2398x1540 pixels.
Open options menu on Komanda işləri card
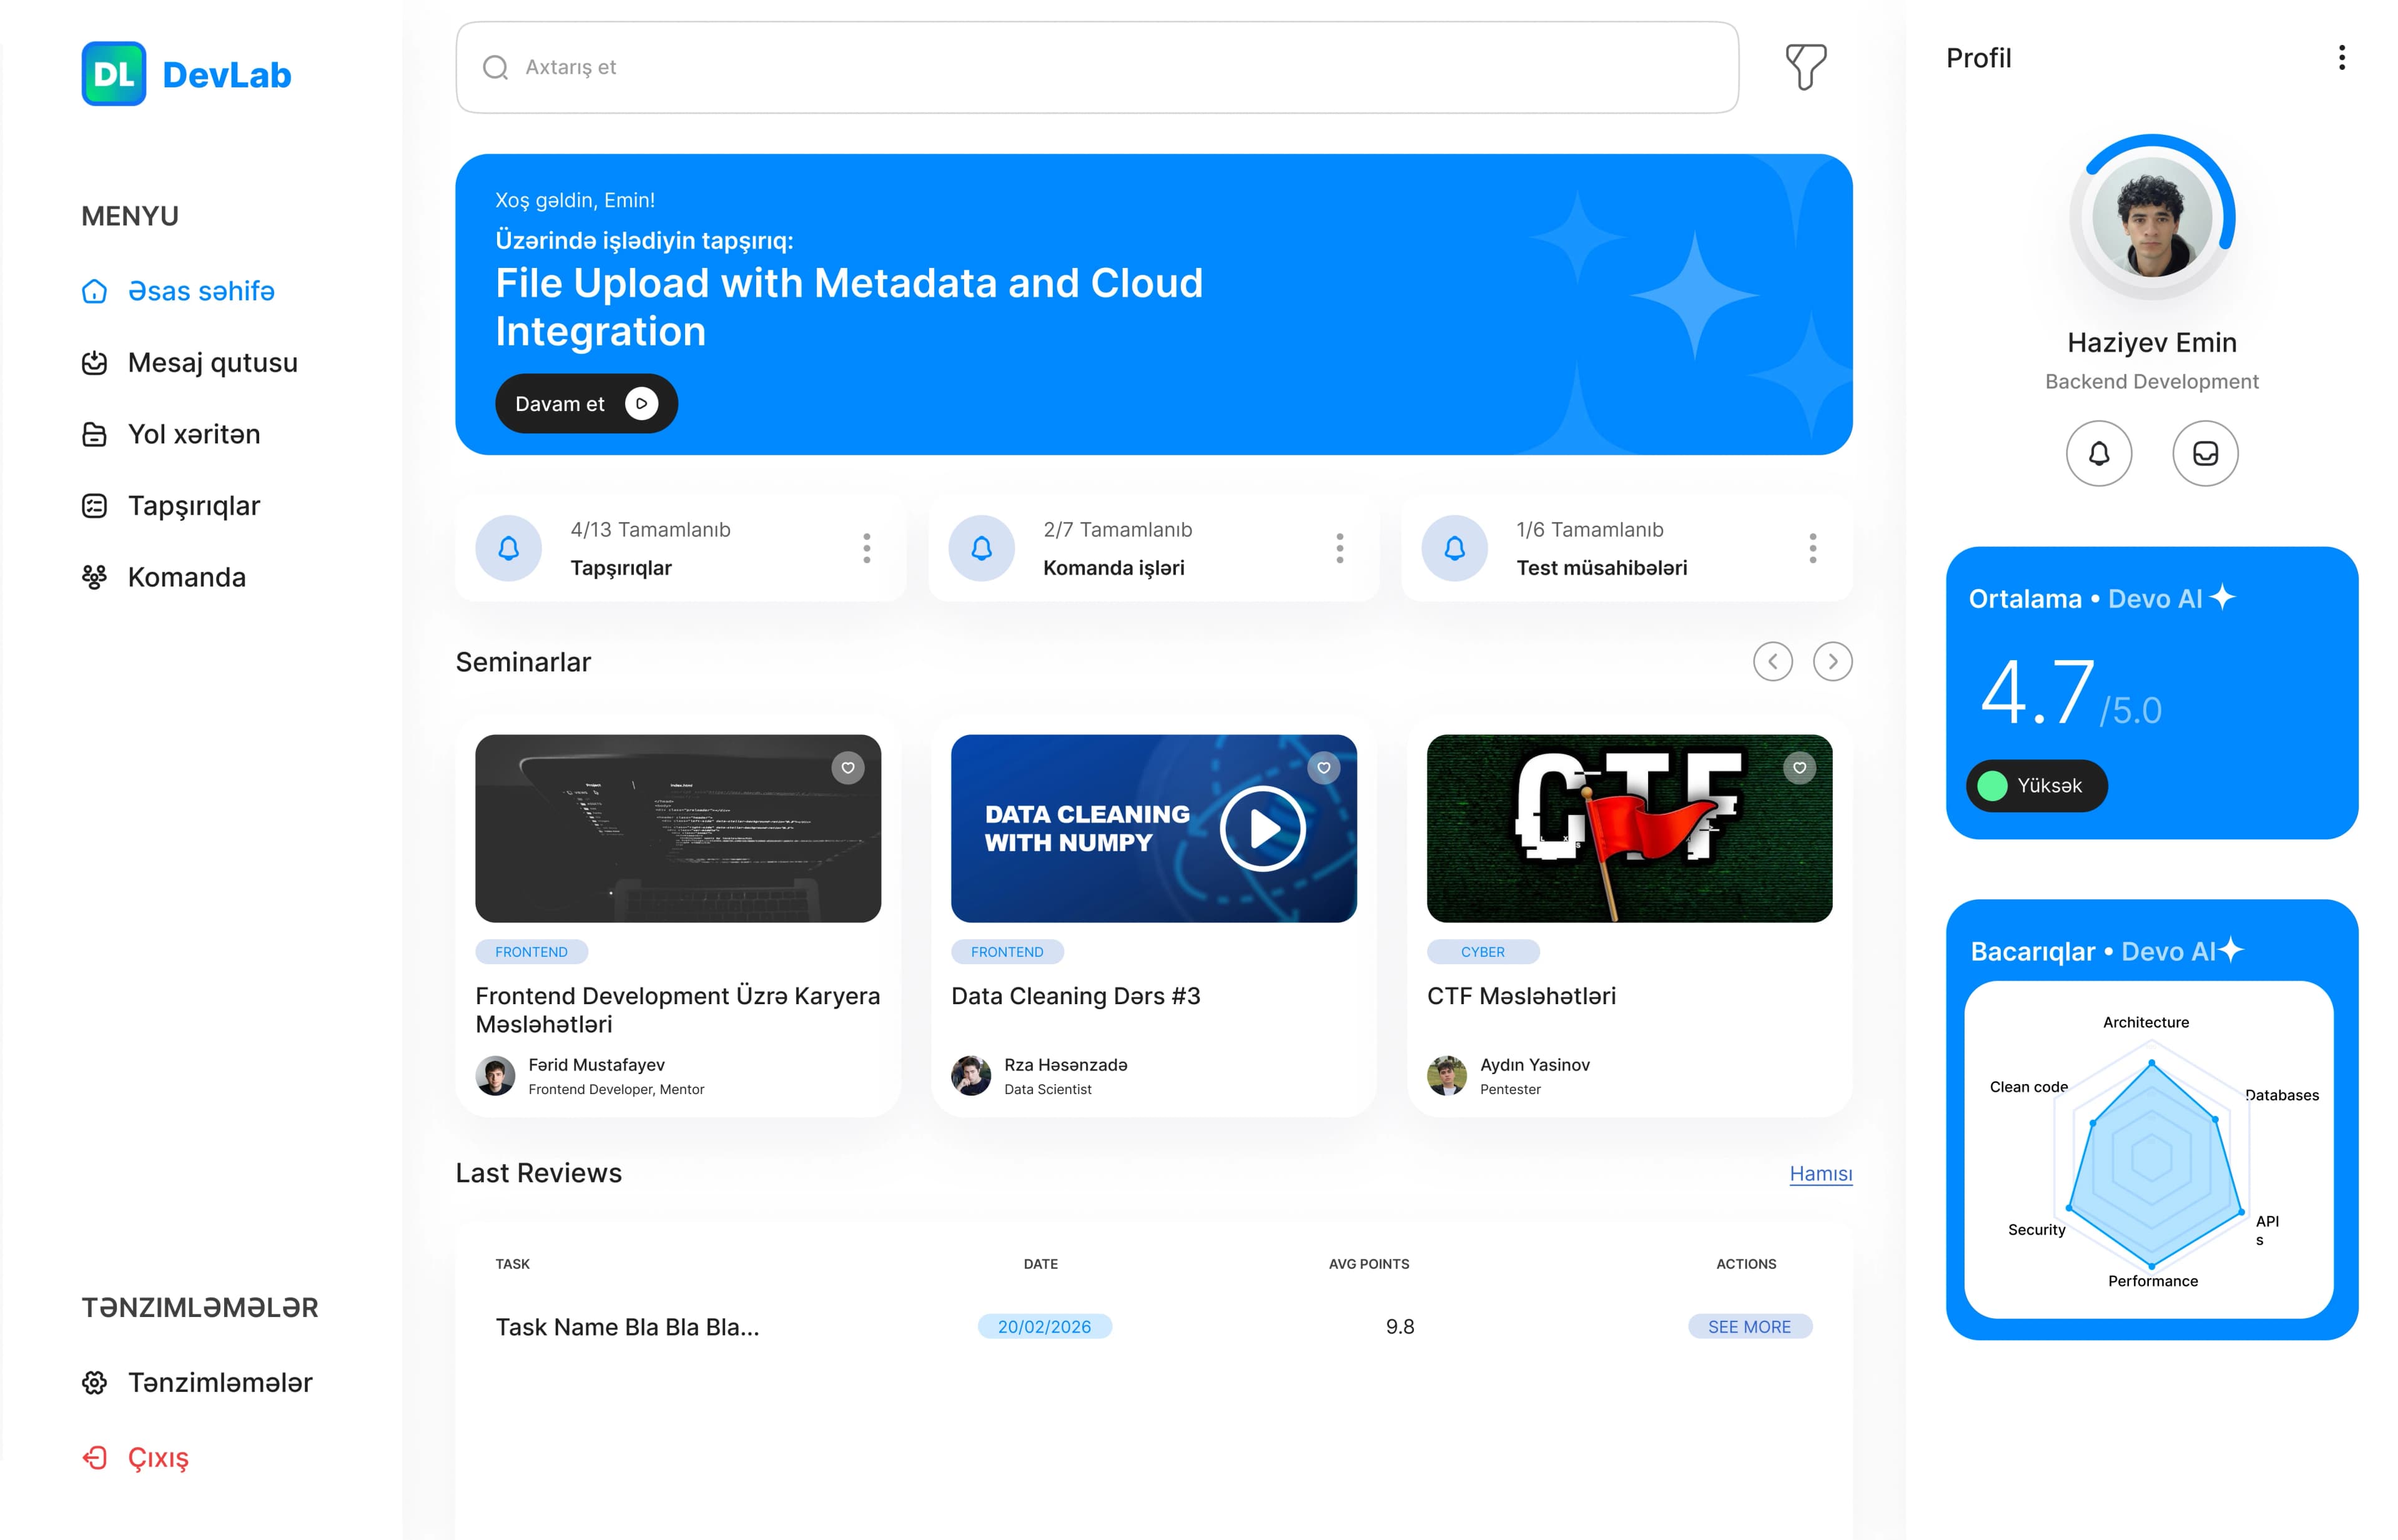coord(1339,548)
